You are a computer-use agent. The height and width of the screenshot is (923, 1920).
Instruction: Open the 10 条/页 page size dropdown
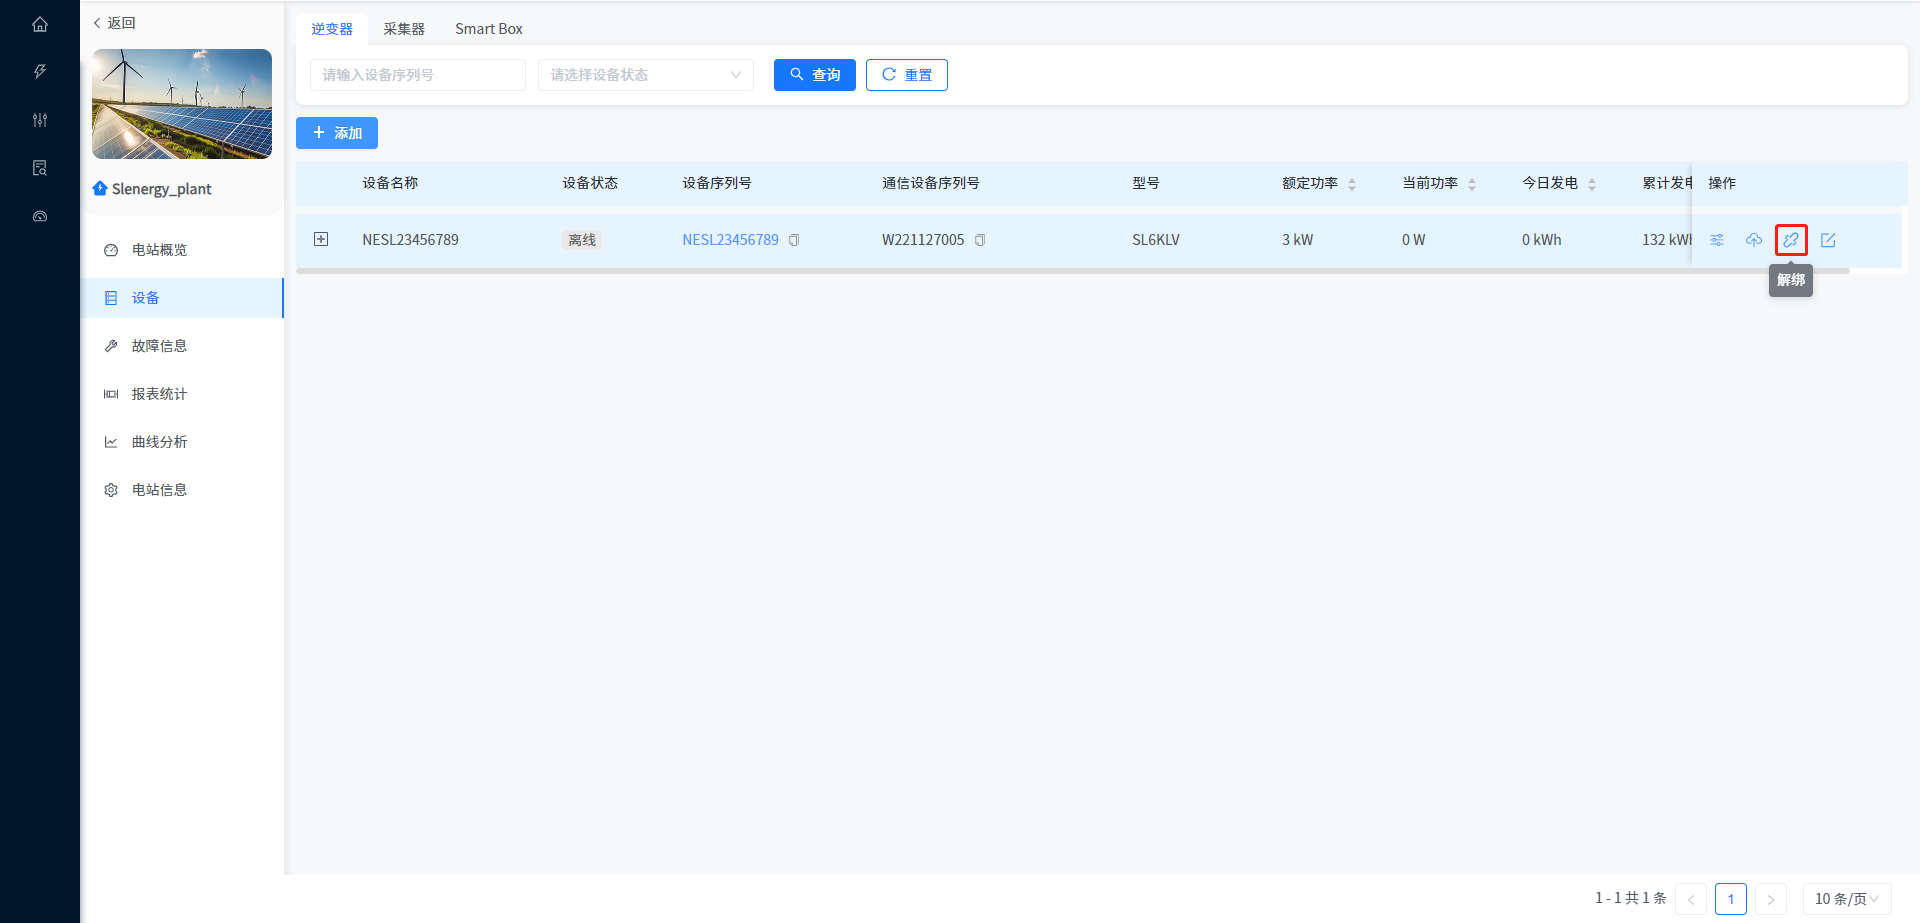click(x=1846, y=899)
